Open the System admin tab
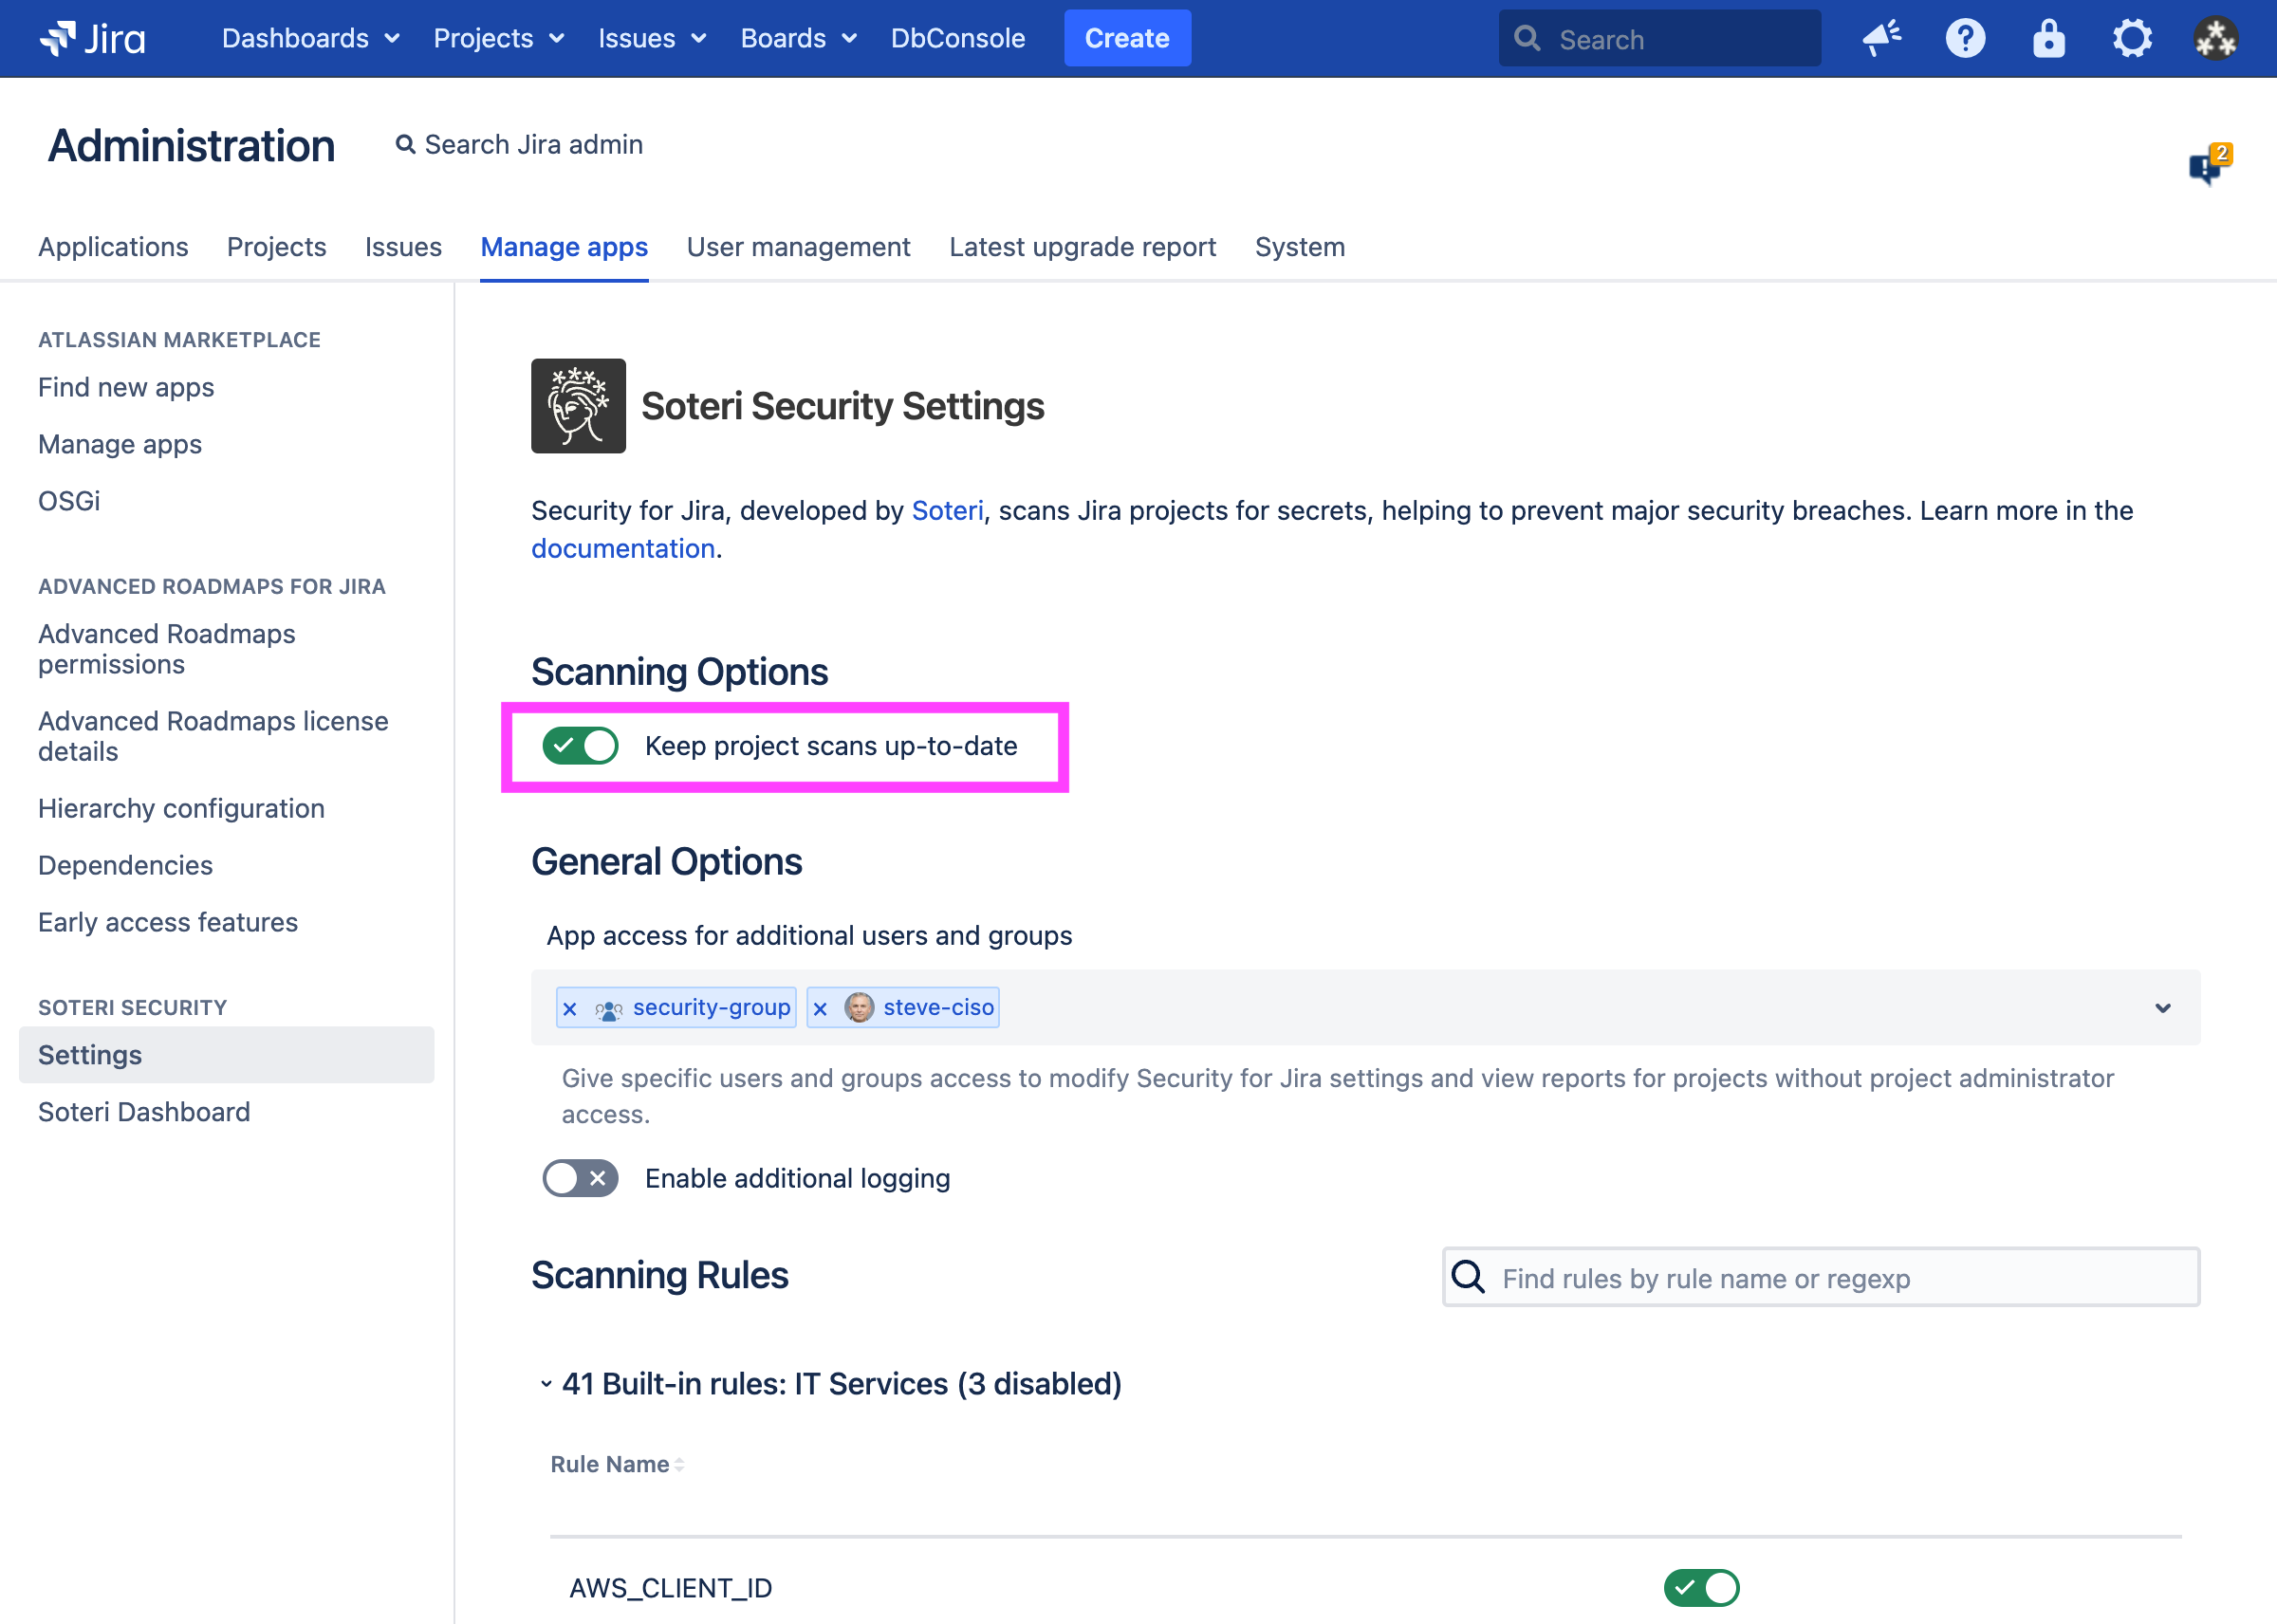The height and width of the screenshot is (1624, 2277). 1299,247
